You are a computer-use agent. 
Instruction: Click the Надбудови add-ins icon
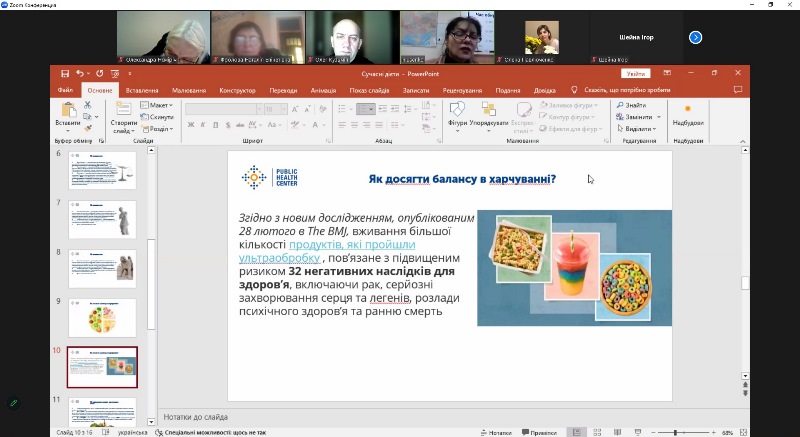[688, 109]
